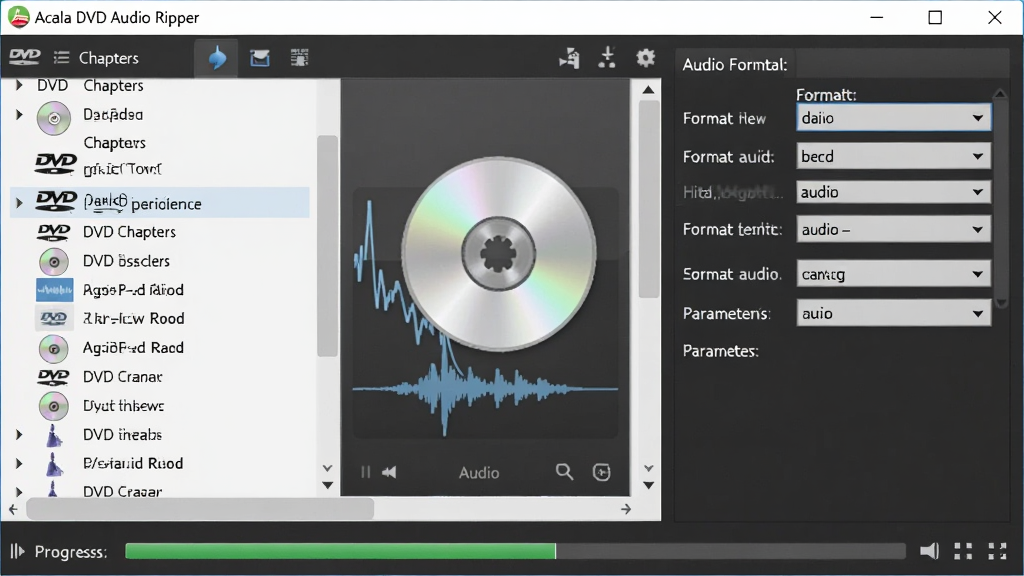This screenshot has width=1024, height=576.
Task: Click the horizontal scroll left arrow
Action: click(x=14, y=509)
